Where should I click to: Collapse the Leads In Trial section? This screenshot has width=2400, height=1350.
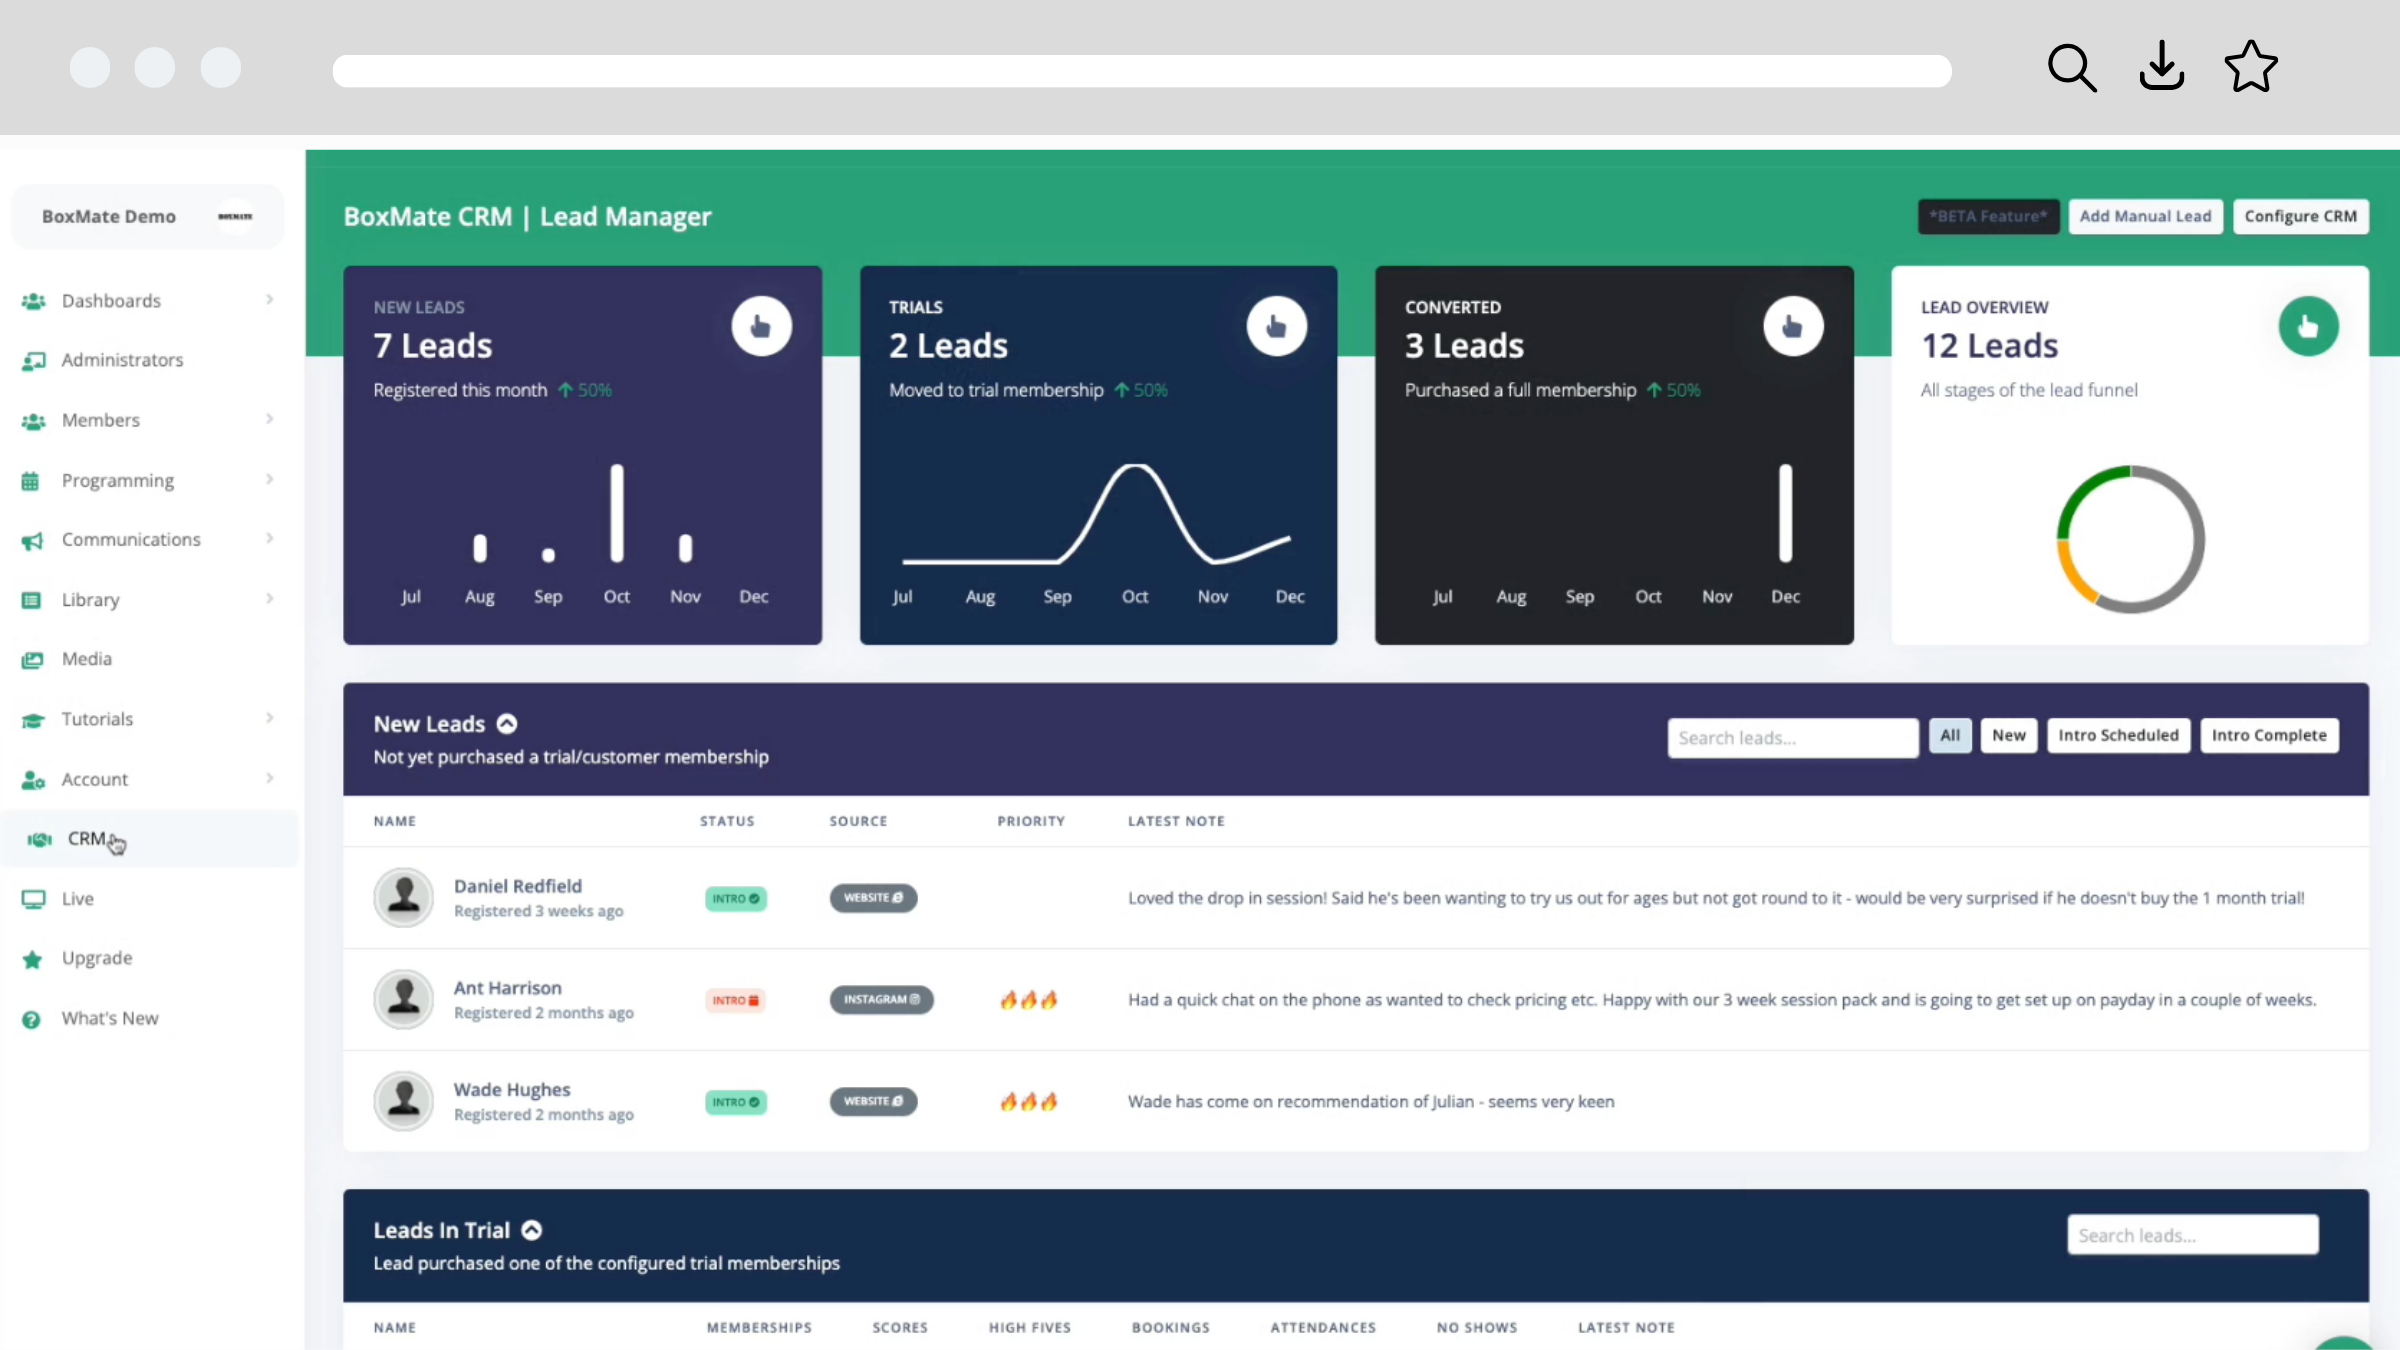coord(531,1230)
